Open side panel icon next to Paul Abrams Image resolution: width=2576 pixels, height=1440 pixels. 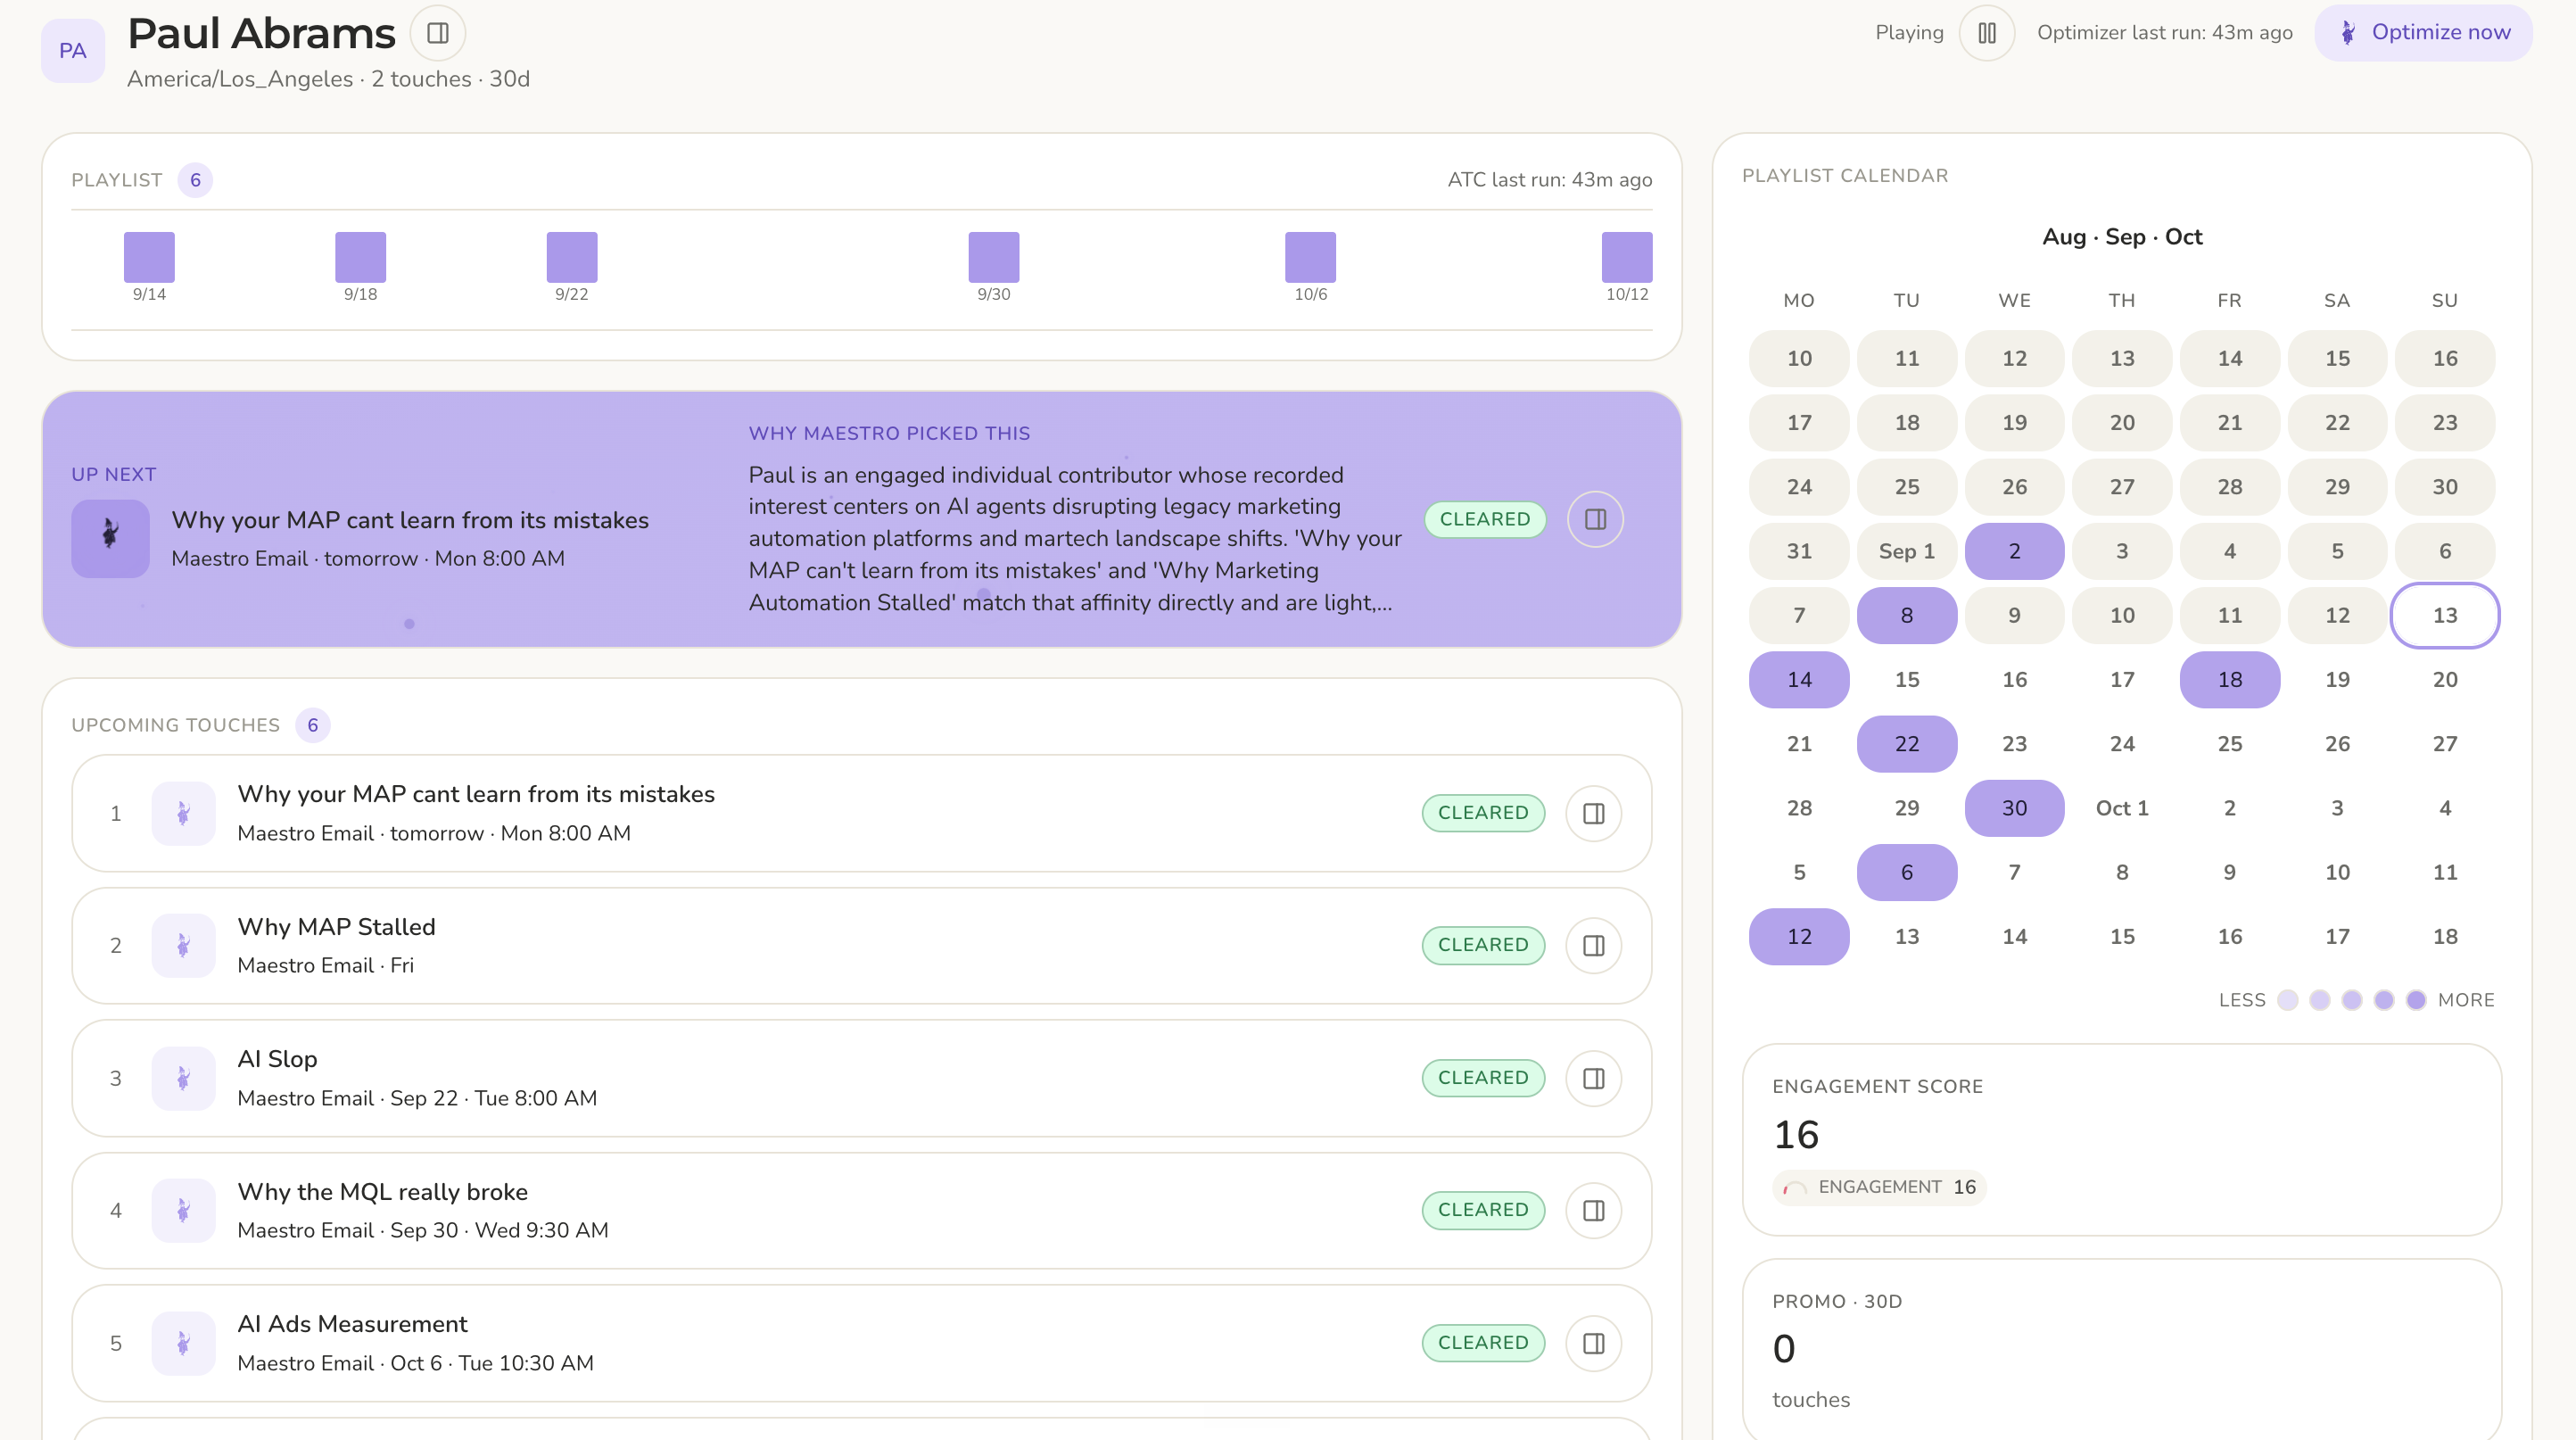[x=437, y=33]
